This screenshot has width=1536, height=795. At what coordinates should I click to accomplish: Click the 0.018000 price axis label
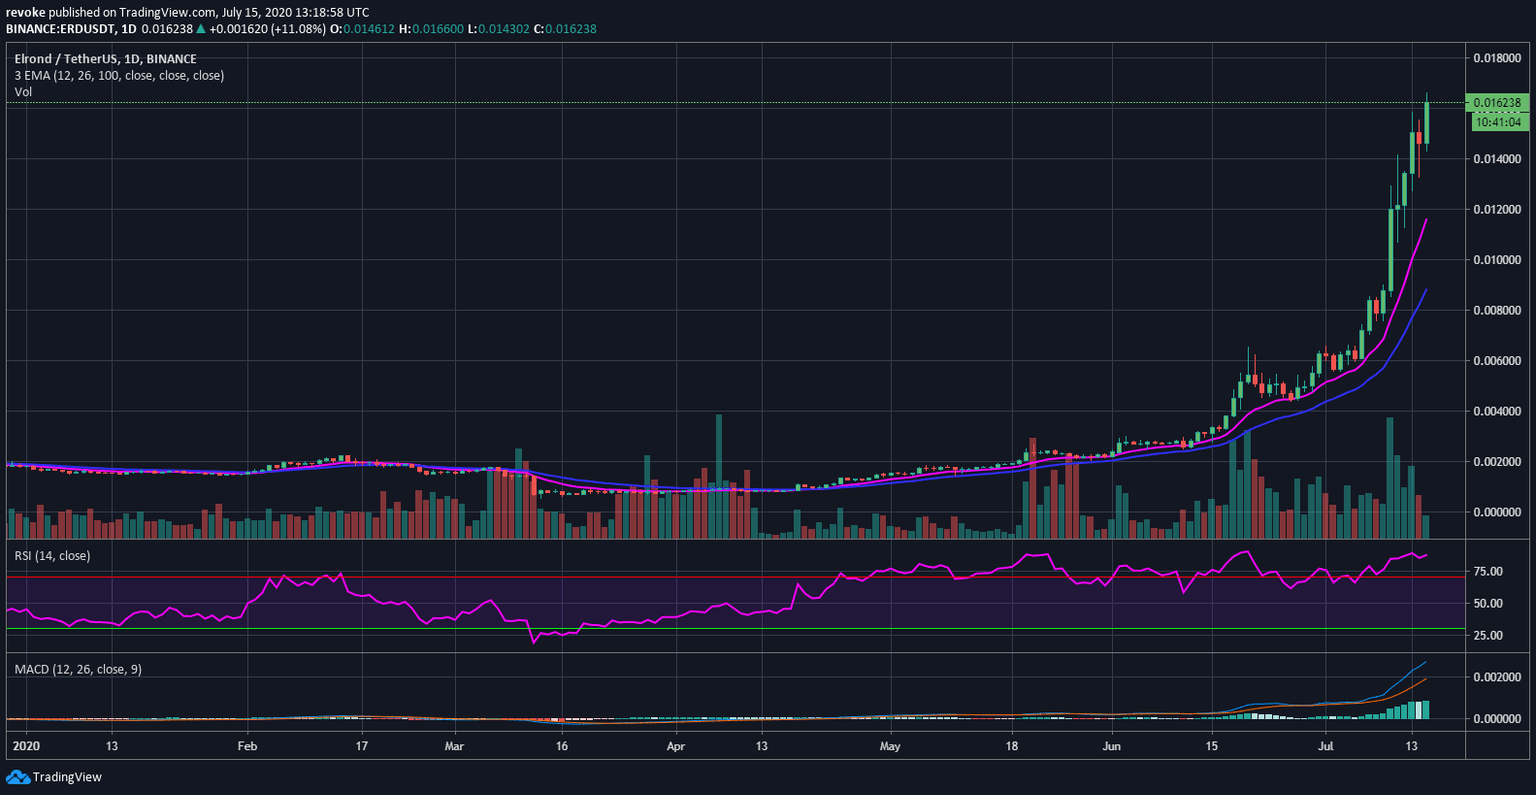click(1497, 58)
